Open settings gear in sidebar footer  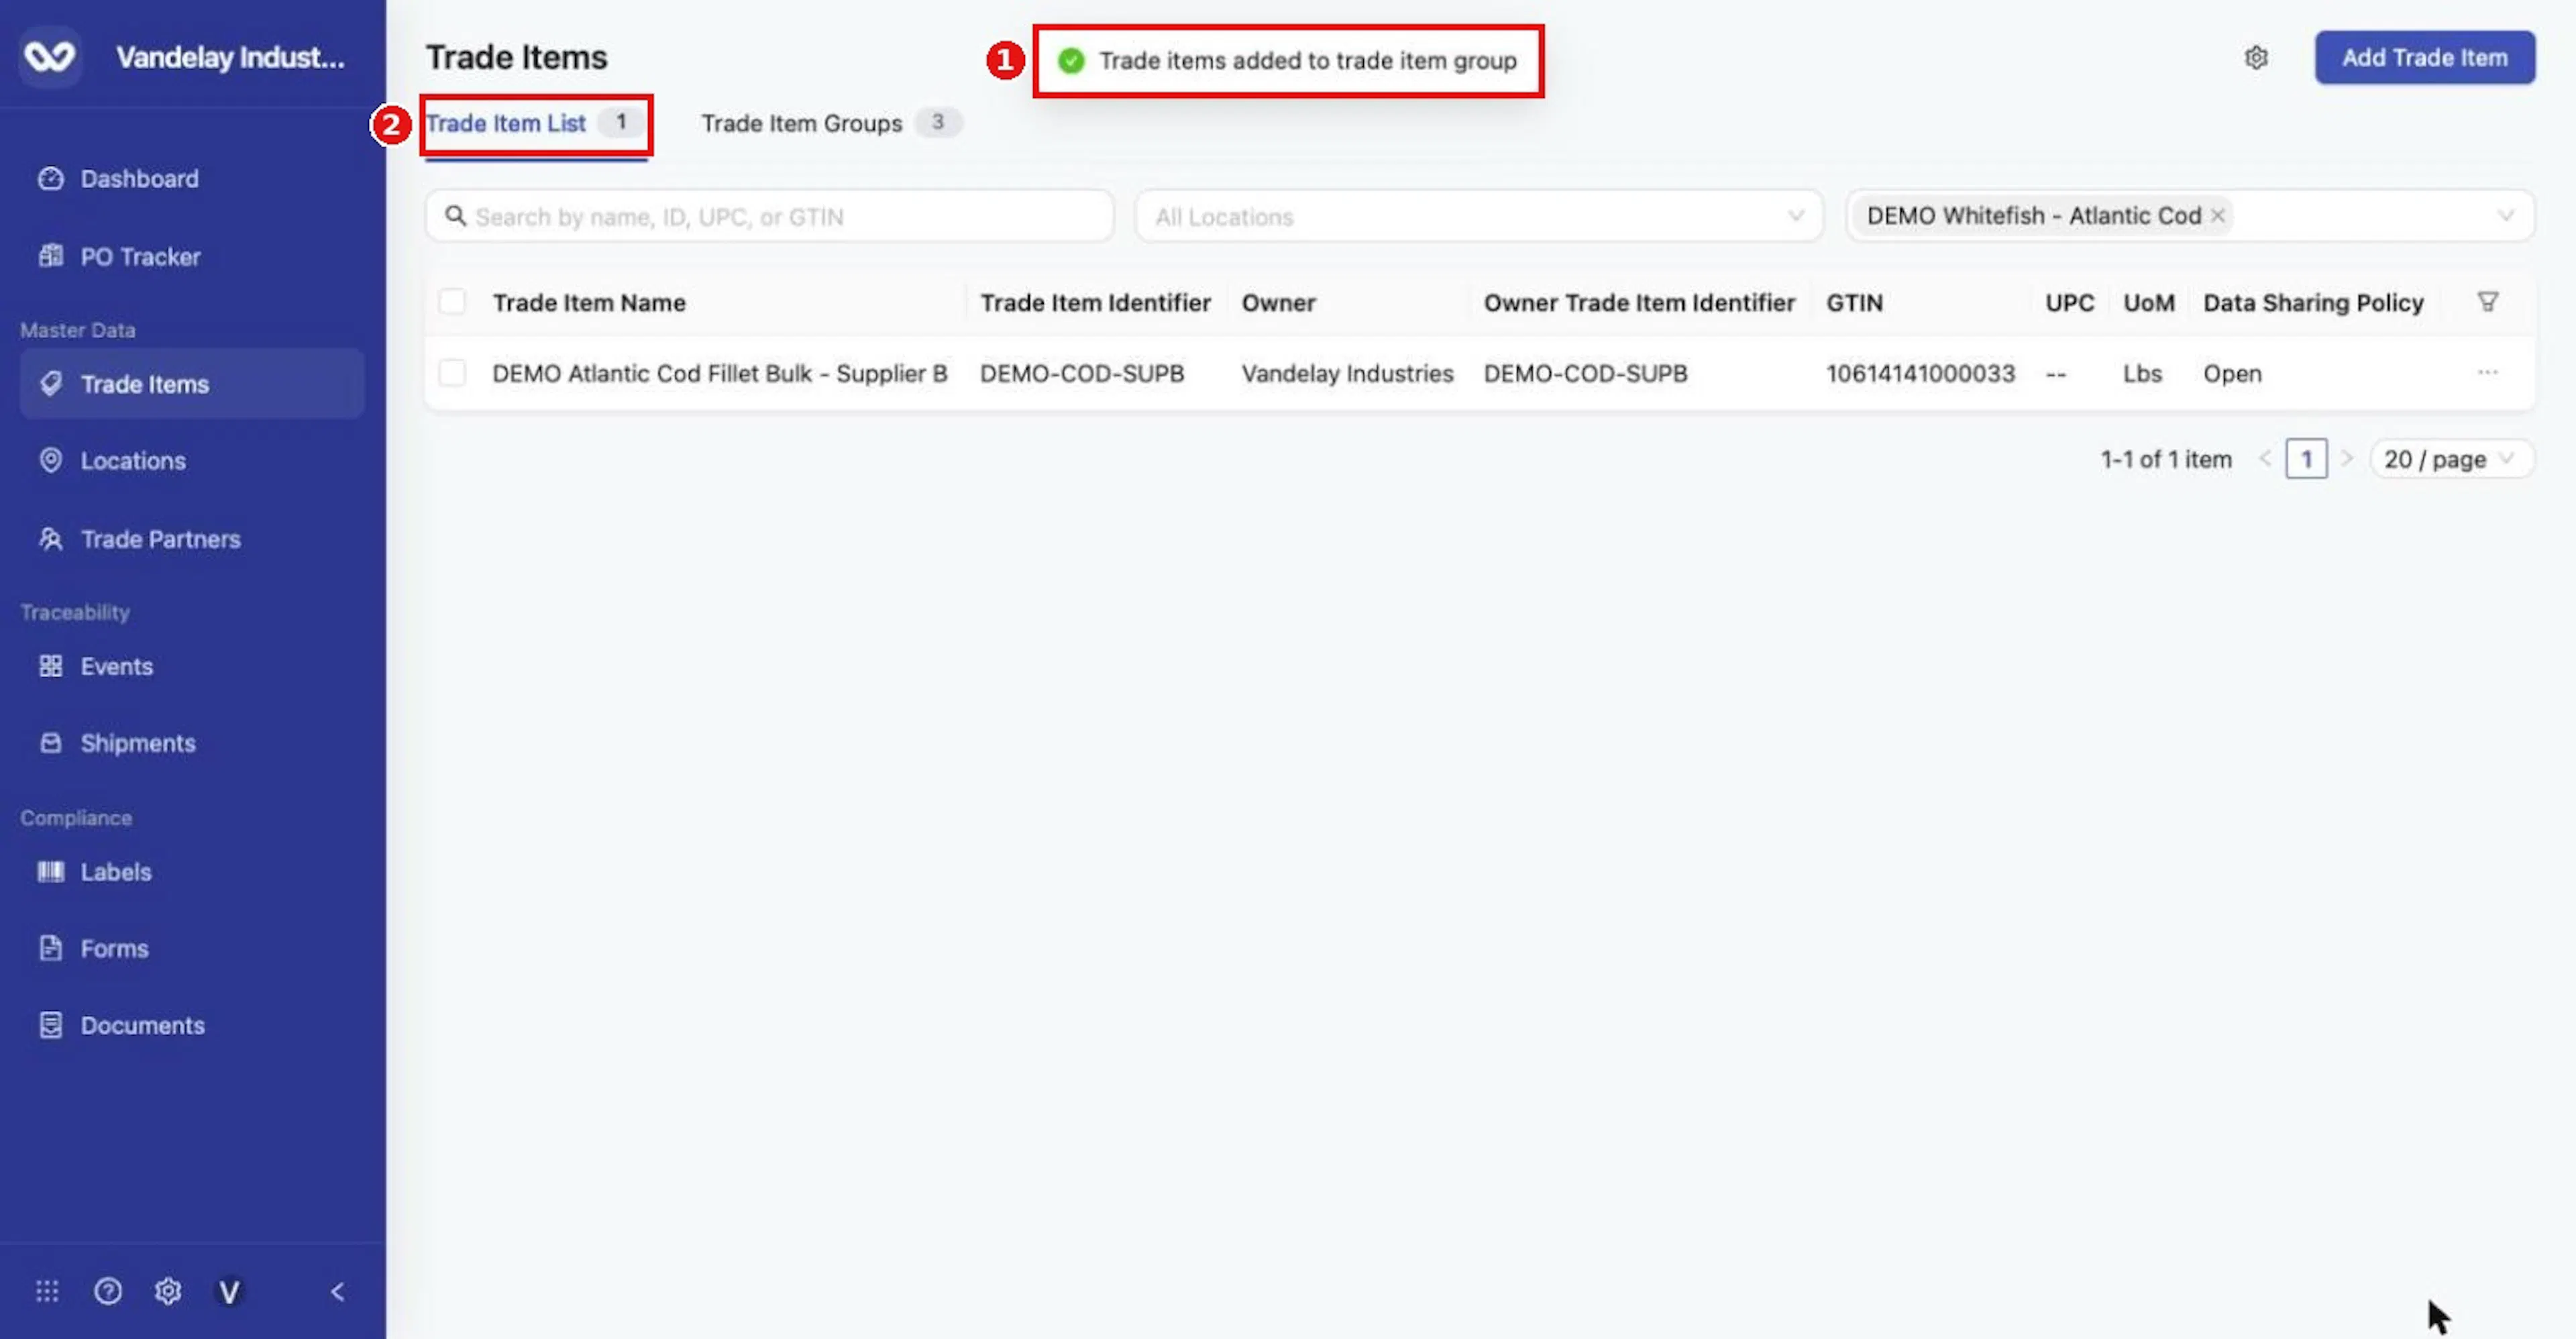click(168, 1291)
